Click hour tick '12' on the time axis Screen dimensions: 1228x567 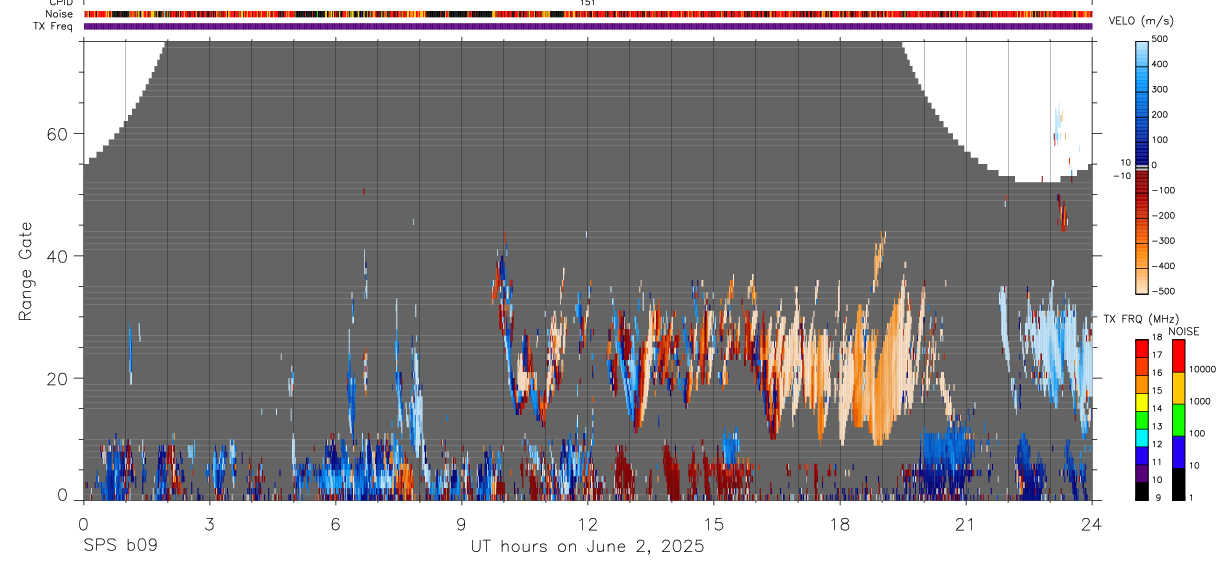click(587, 523)
